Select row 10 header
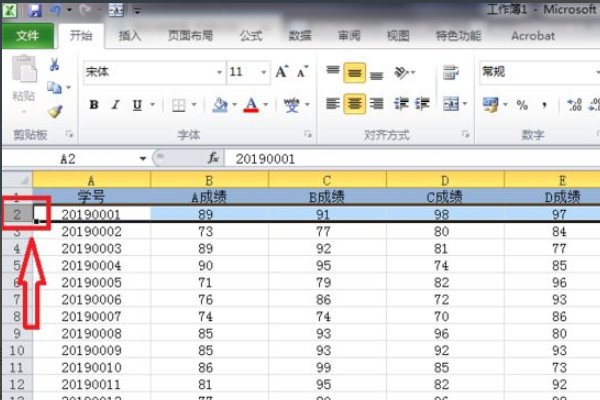 coord(17,351)
